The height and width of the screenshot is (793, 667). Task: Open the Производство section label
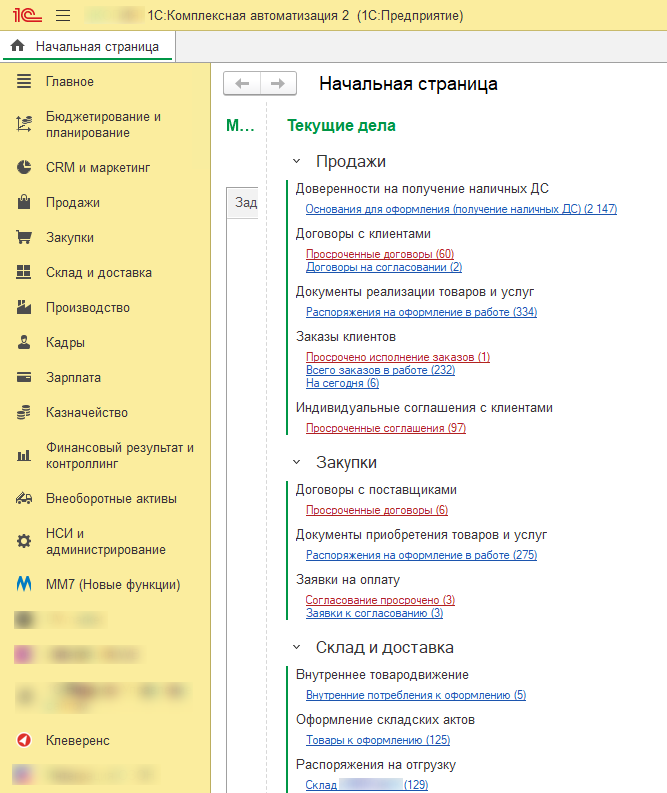[x=88, y=307]
